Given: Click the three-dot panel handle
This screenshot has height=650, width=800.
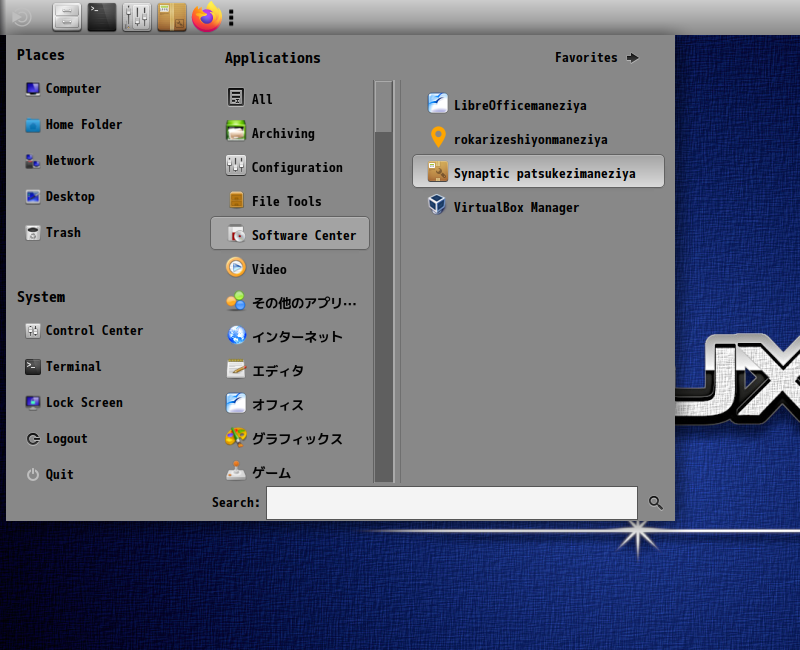Looking at the screenshot, I should (x=231, y=17).
